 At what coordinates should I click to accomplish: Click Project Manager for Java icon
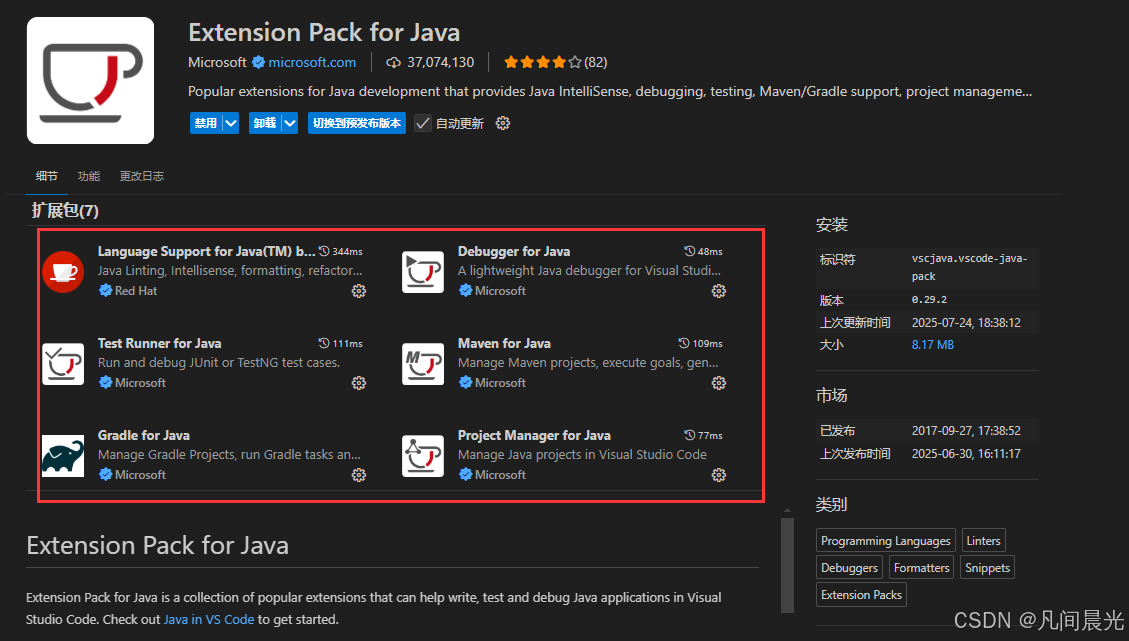pyautogui.click(x=423, y=456)
